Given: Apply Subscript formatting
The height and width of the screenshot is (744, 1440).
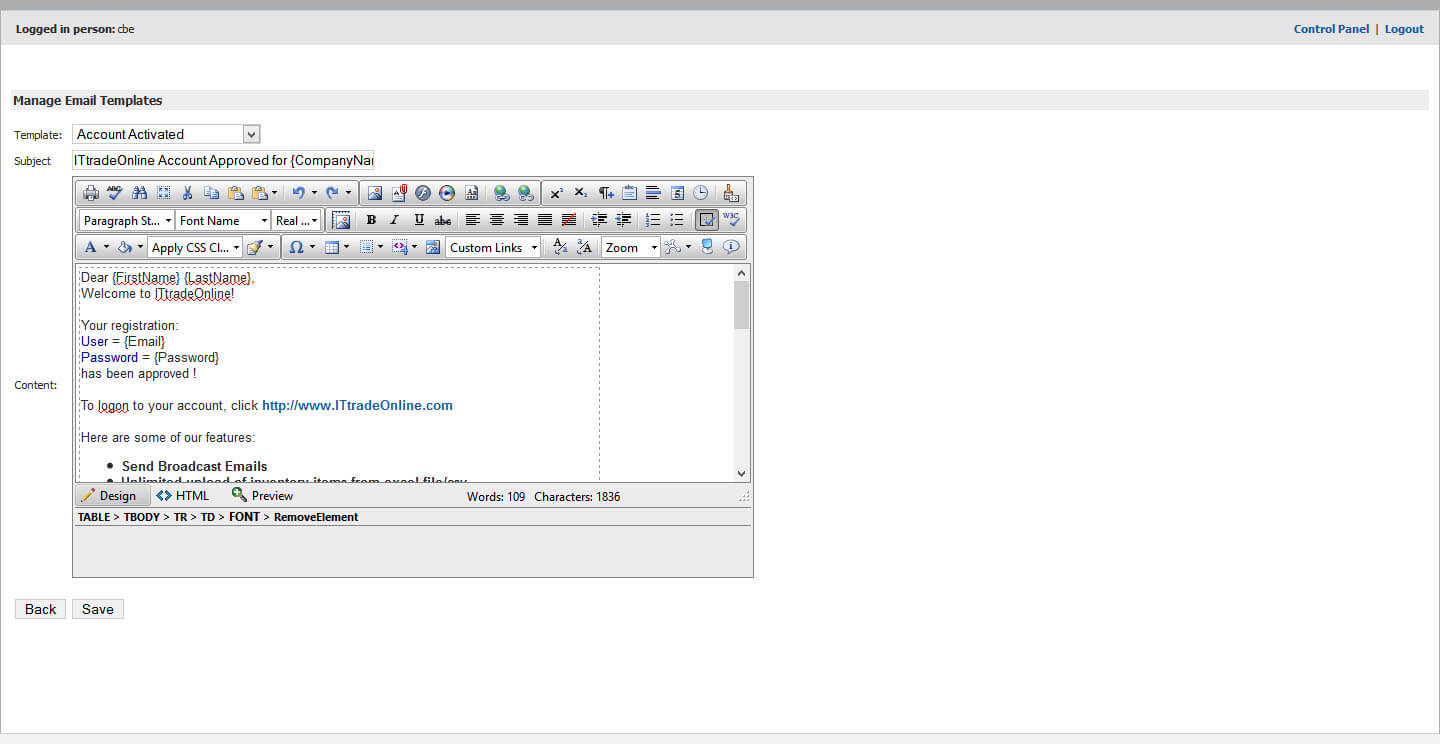Looking at the screenshot, I should click(x=581, y=193).
